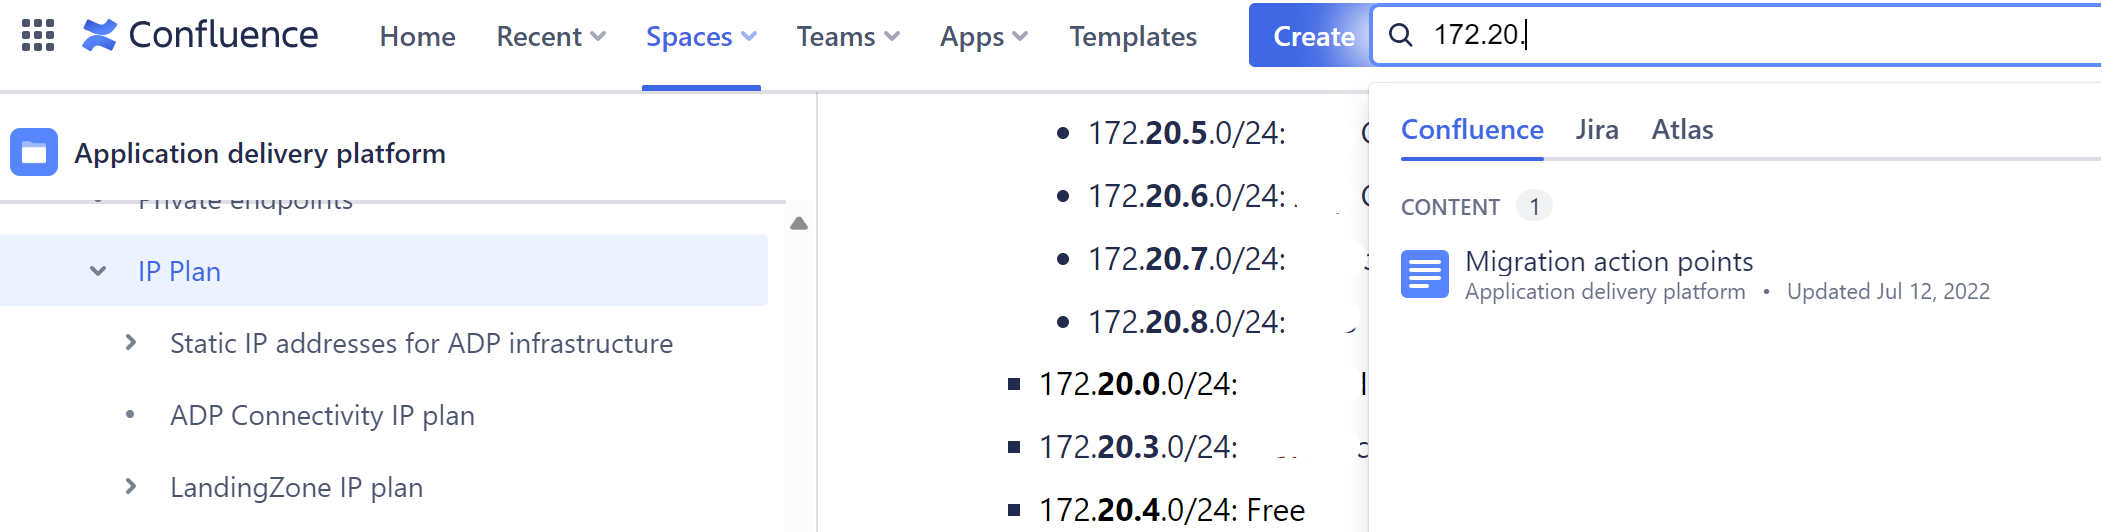Switch to the Confluence search tab

(x=1472, y=130)
